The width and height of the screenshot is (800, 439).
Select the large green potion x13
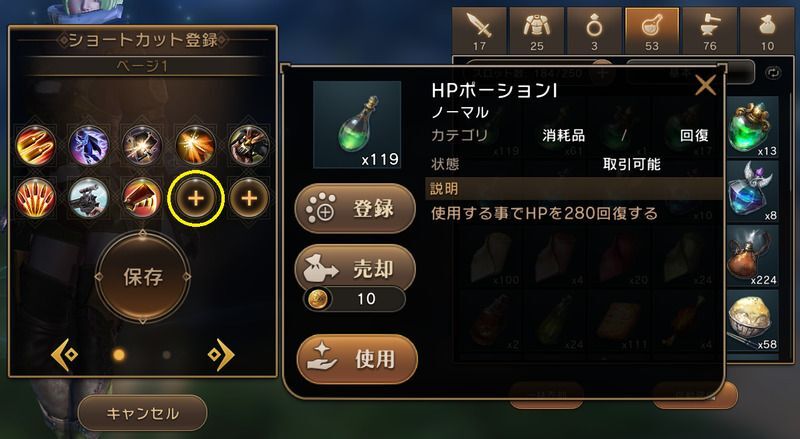pyautogui.click(x=752, y=127)
